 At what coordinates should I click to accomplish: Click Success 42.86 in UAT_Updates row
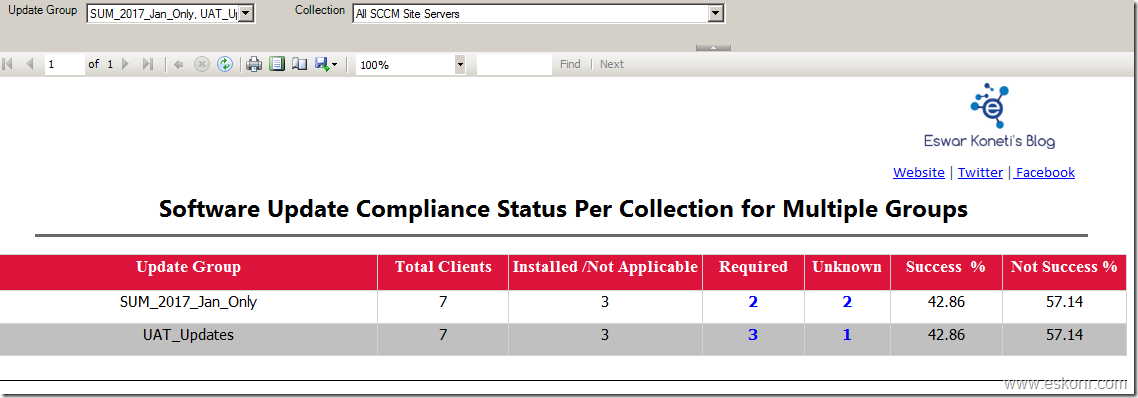tap(946, 336)
